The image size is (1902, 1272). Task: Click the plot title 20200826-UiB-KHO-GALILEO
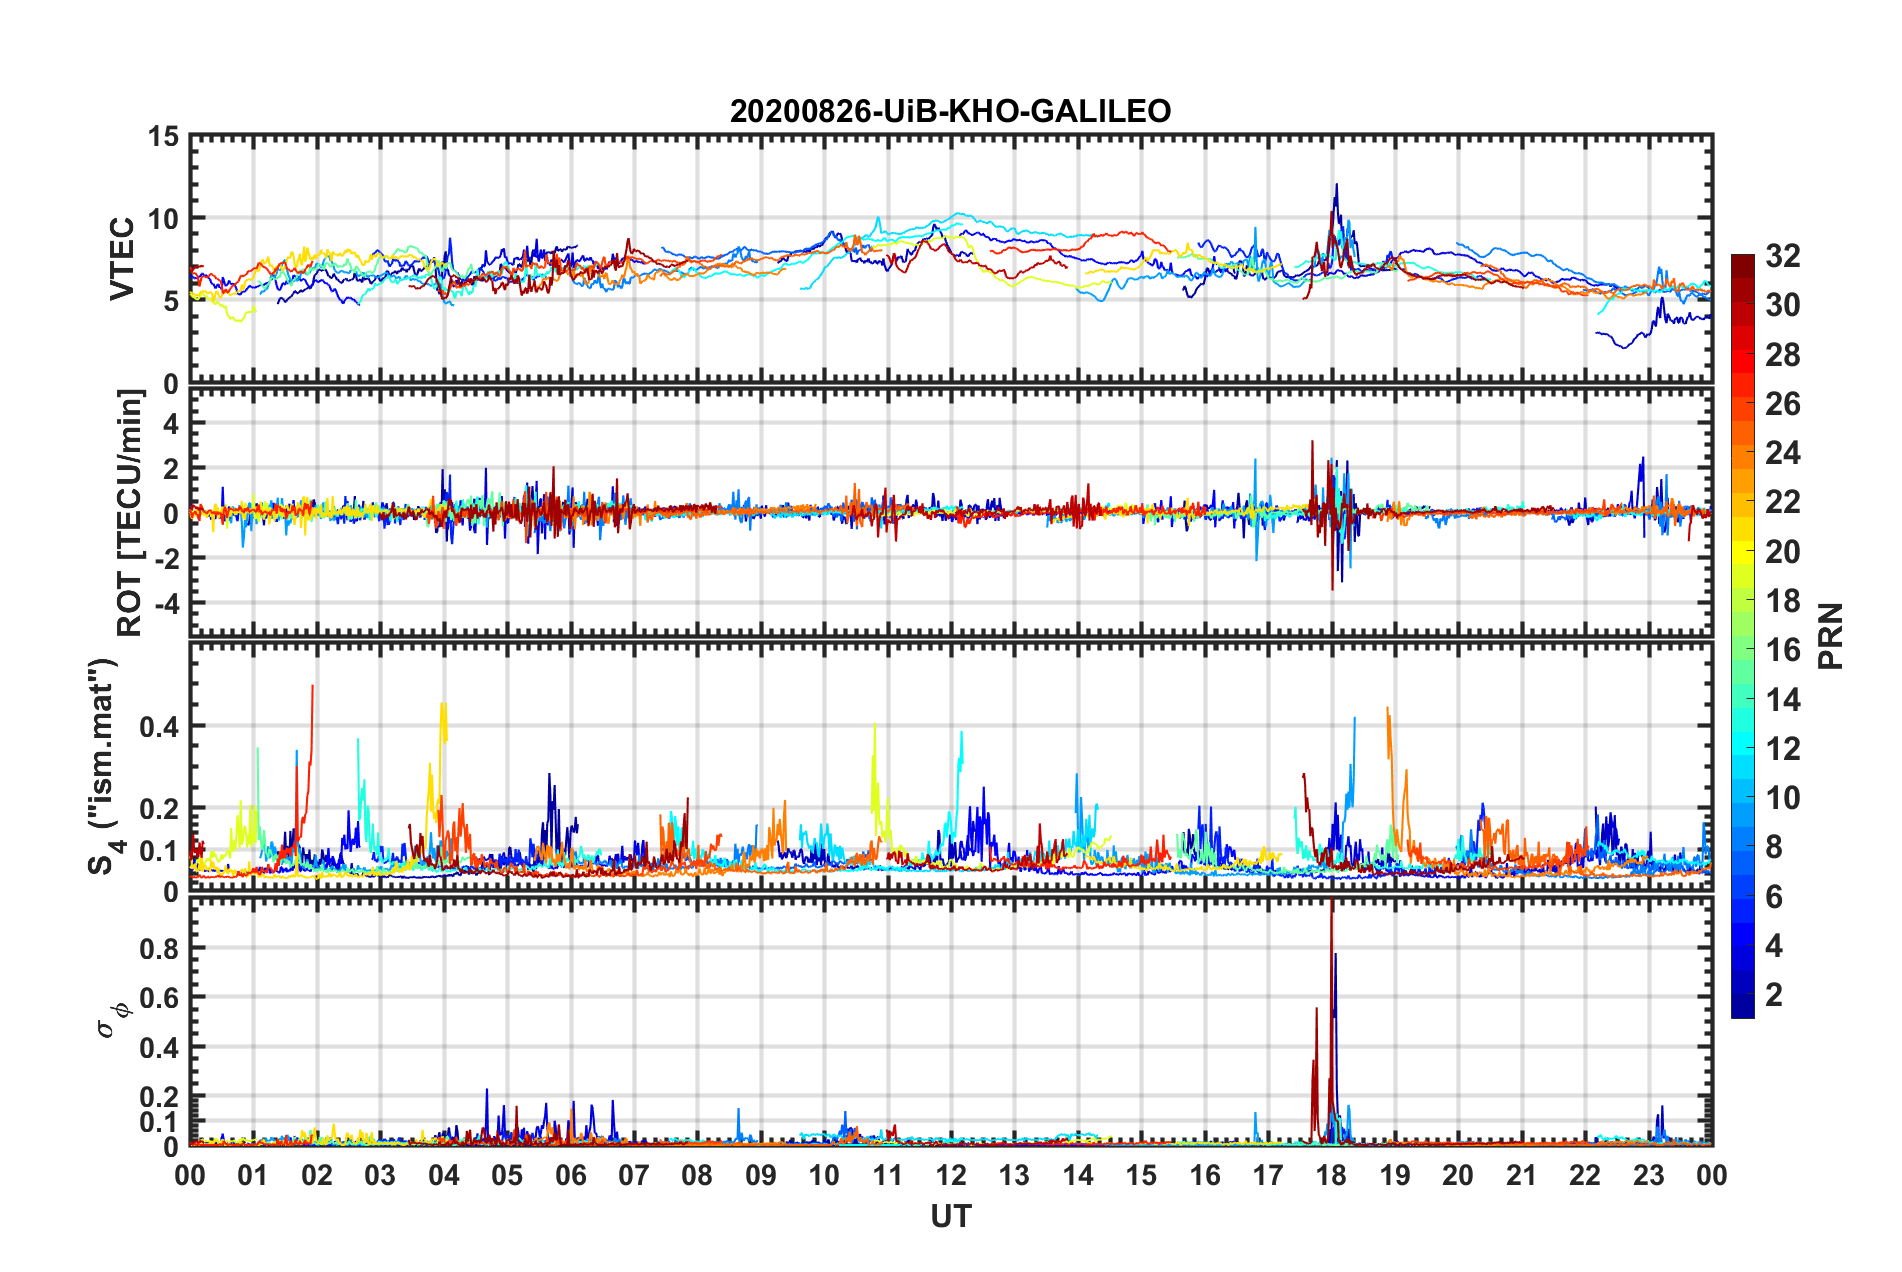tap(950, 111)
